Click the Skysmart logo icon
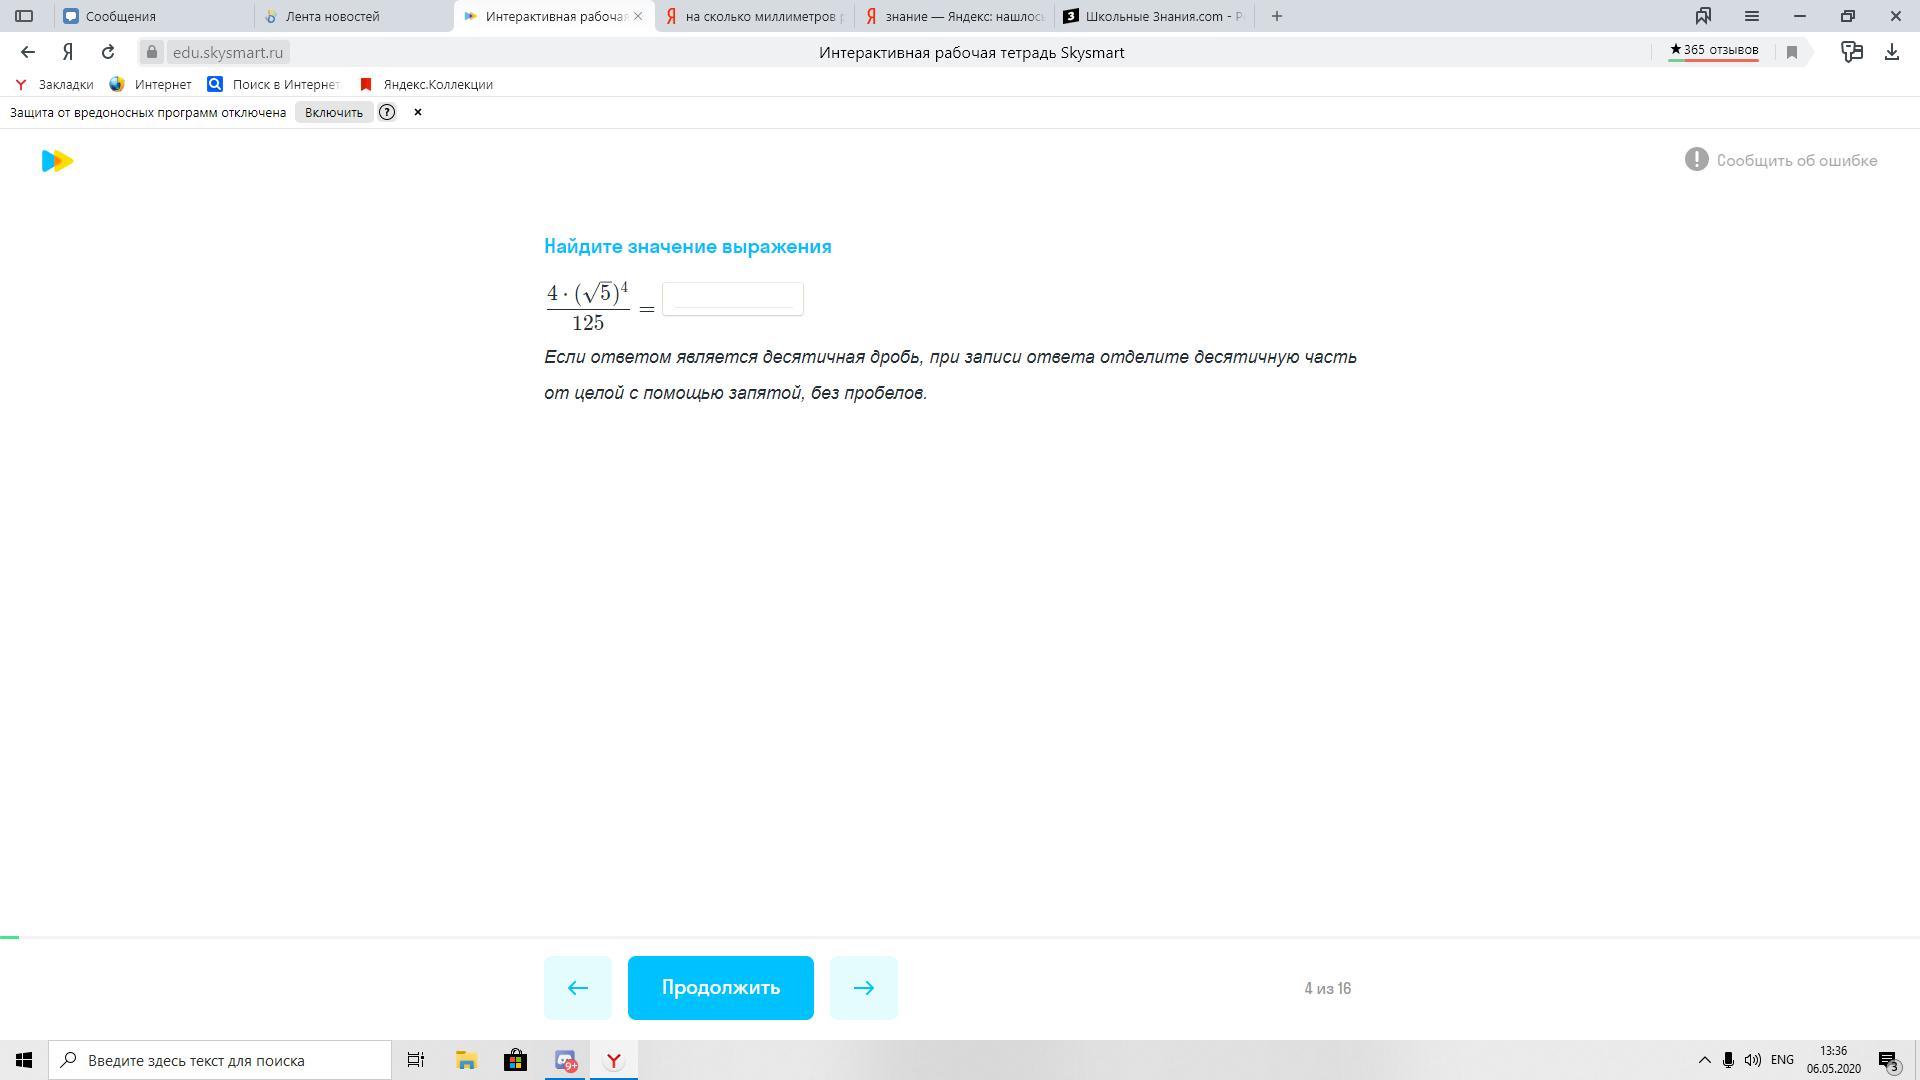This screenshot has height=1080, width=1920. coord(57,161)
